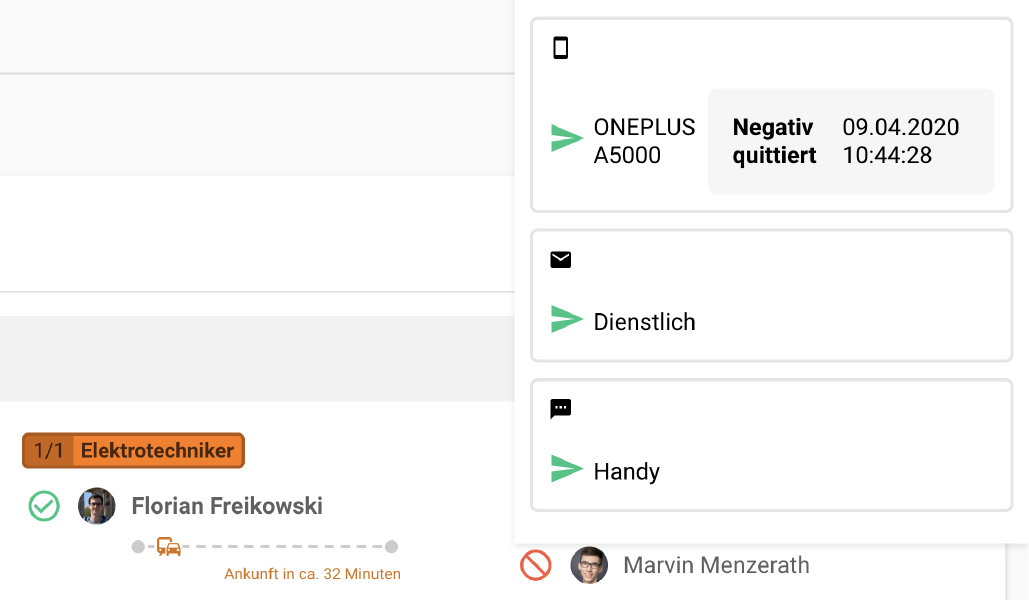Click green send arrow next to Handy
This screenshot has width=1029, height=600.
(x=567, y=469)
